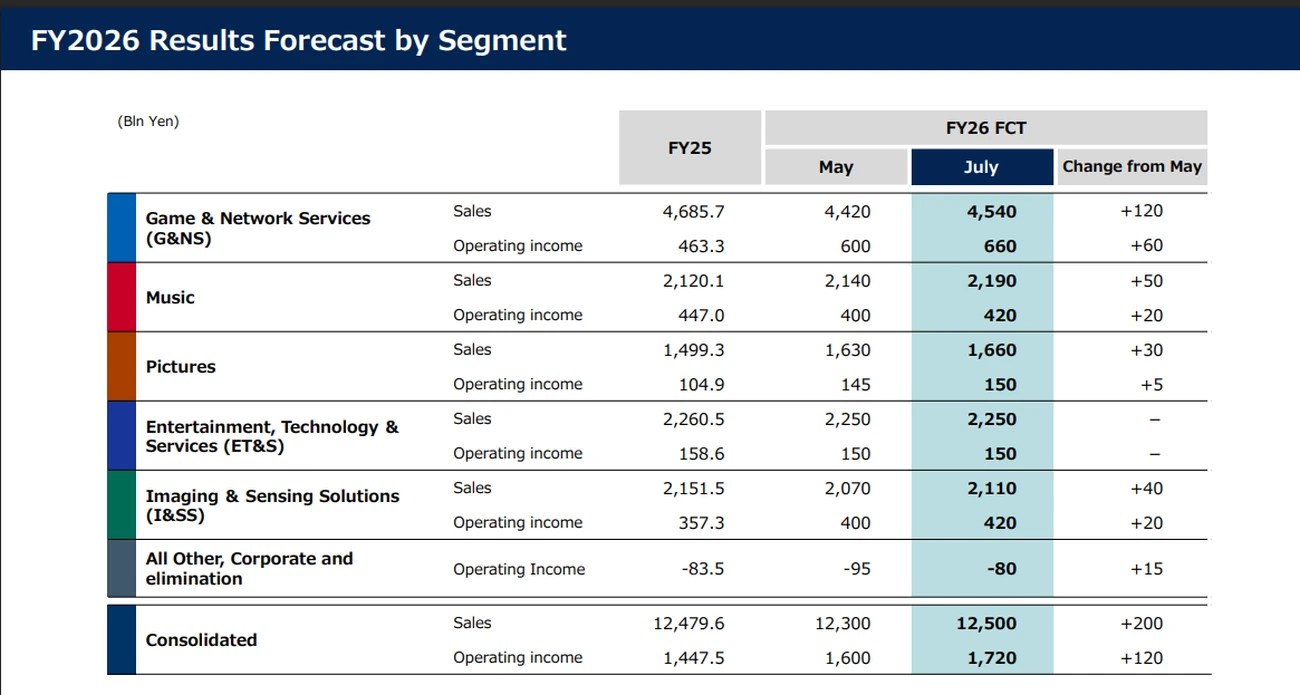Click ET&S FY25 operating income 158.6
The image size is (1300, 695).
pos(701,453)
